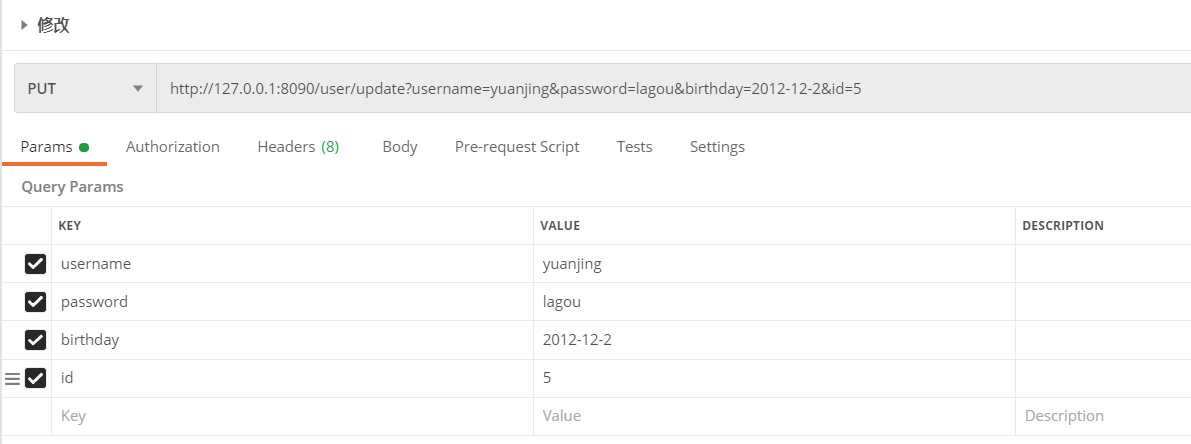Viewport: 1191px width, 444px height.
Task: Switch to the Authorization tab
Action: click(172, 147)
